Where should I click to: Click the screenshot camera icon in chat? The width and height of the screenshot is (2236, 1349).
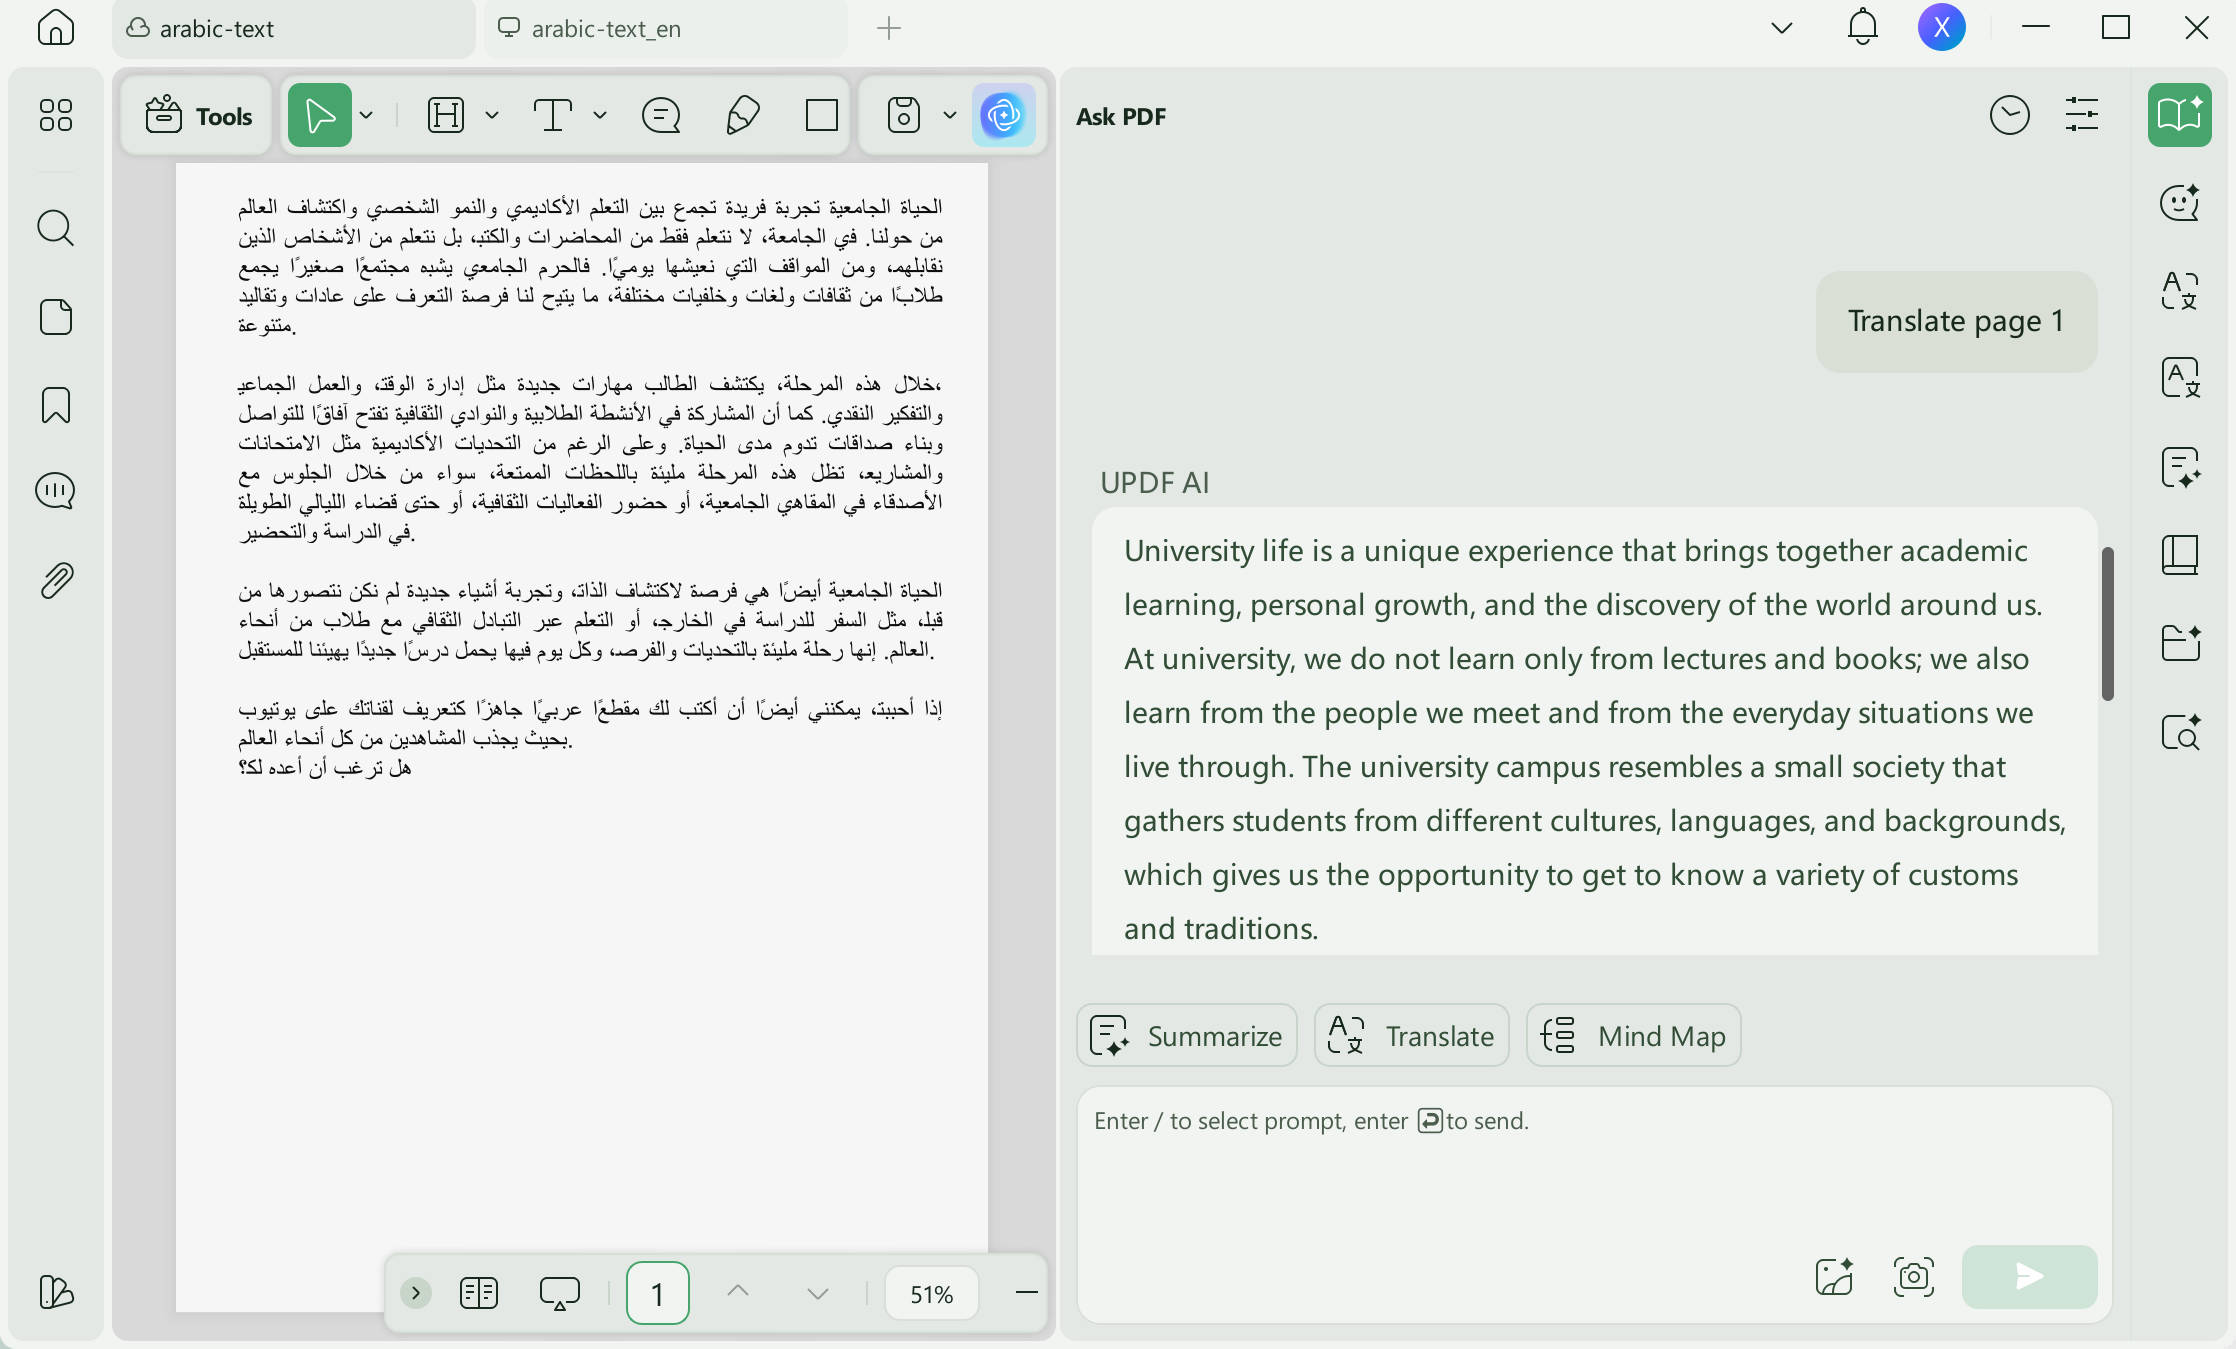coord(1914,1277)
